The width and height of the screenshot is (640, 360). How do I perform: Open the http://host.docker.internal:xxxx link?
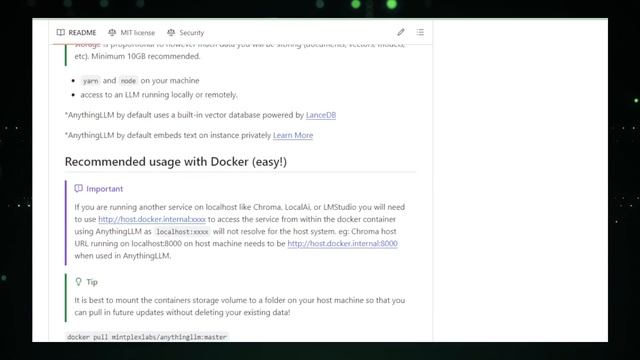click(152, 219)
